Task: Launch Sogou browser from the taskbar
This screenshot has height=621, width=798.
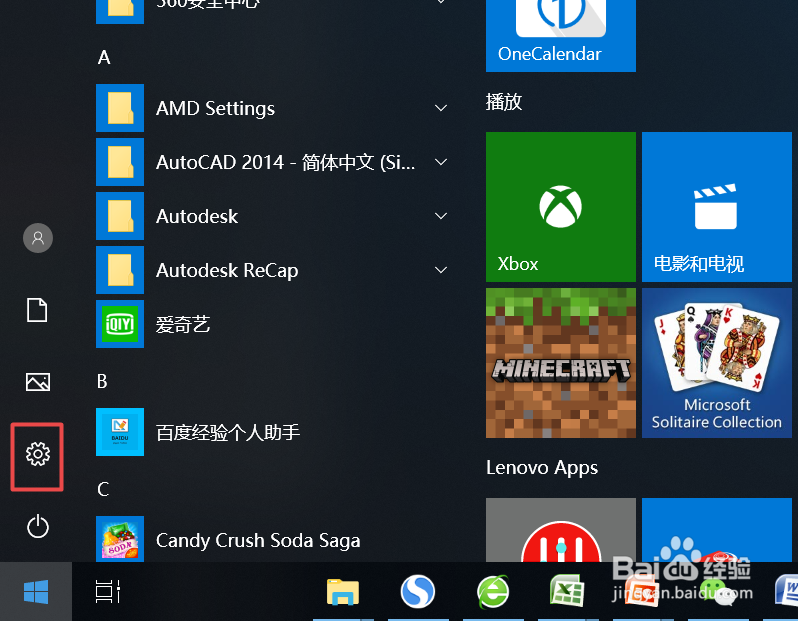Action: pos(417,592)
